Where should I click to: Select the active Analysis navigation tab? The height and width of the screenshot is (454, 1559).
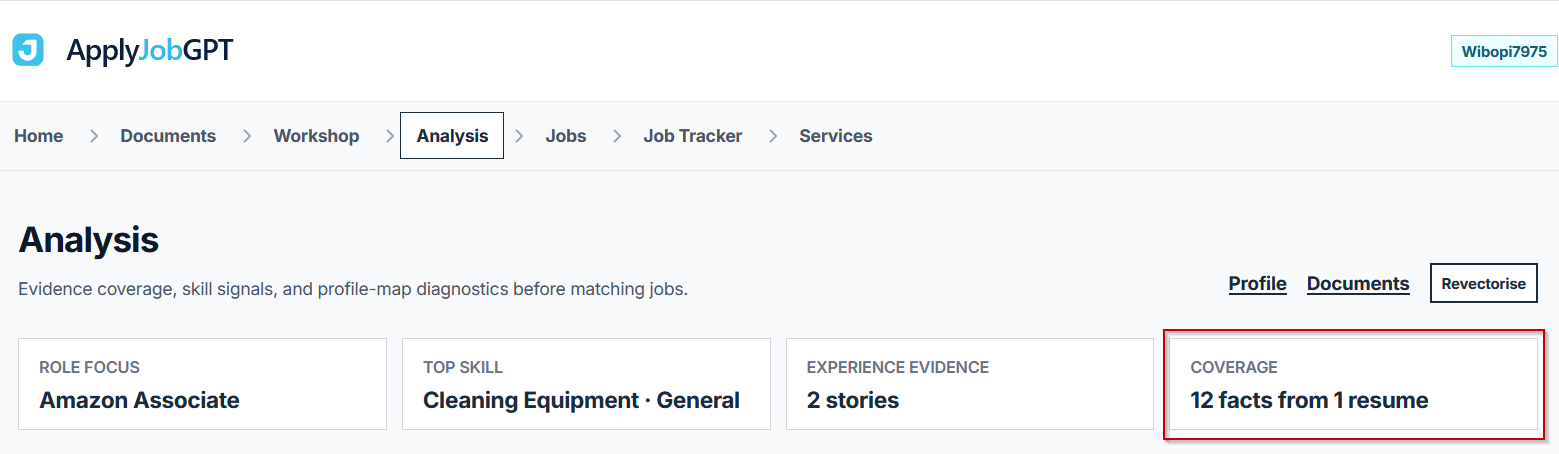452,136
